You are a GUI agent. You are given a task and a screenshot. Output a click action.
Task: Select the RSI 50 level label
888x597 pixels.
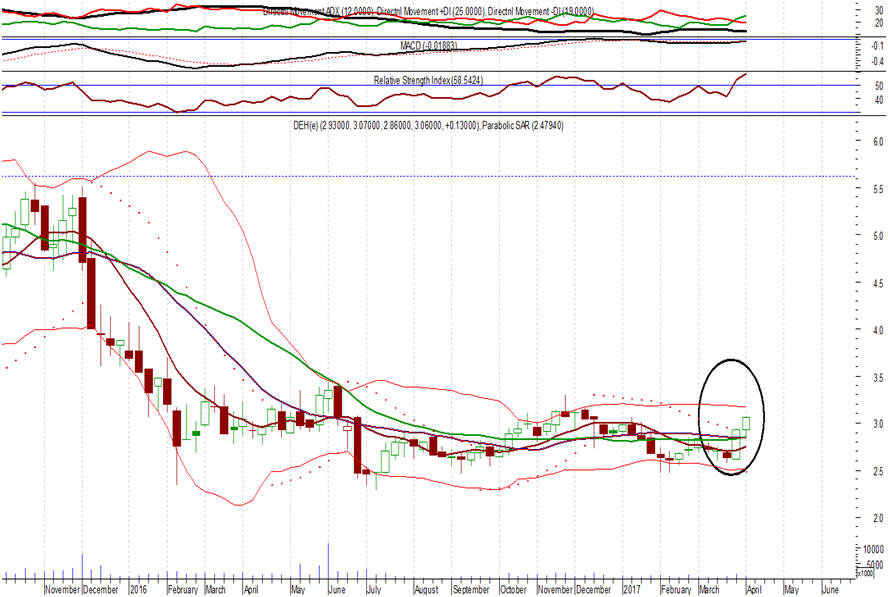click(x=878, y=86)
